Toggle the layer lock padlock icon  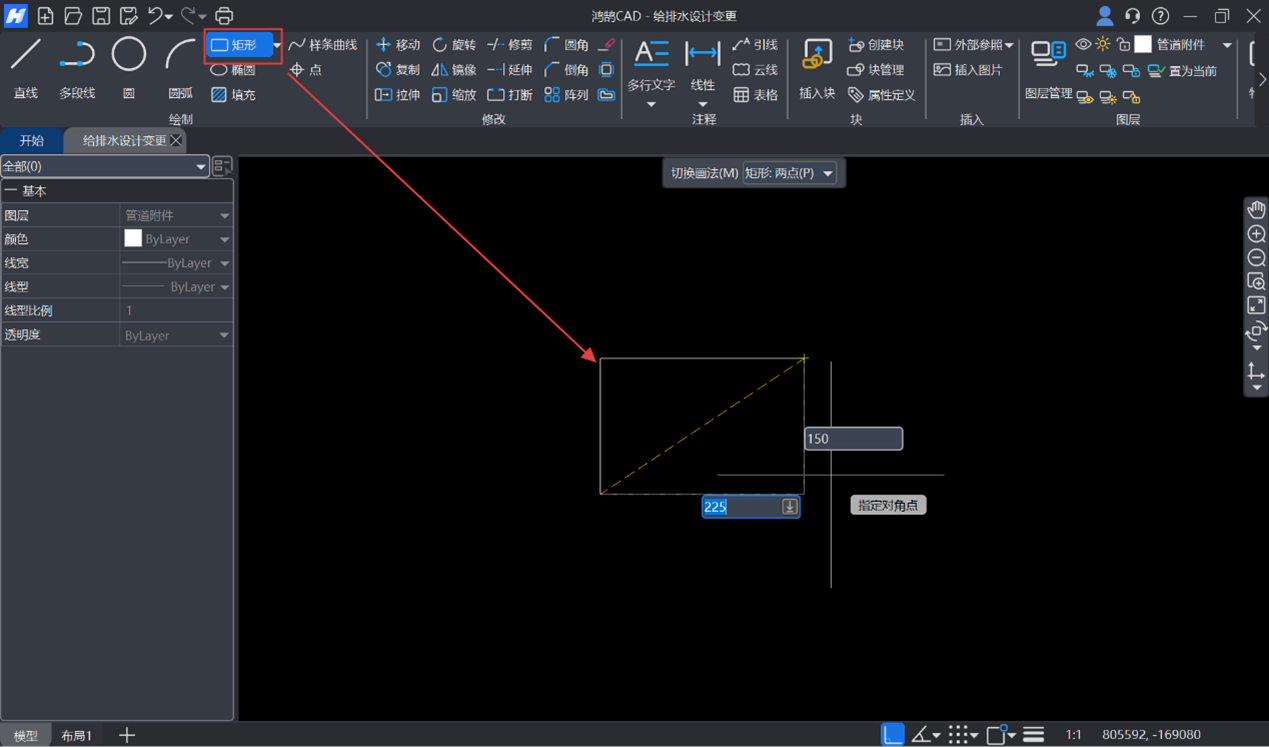coord(1123,45)
